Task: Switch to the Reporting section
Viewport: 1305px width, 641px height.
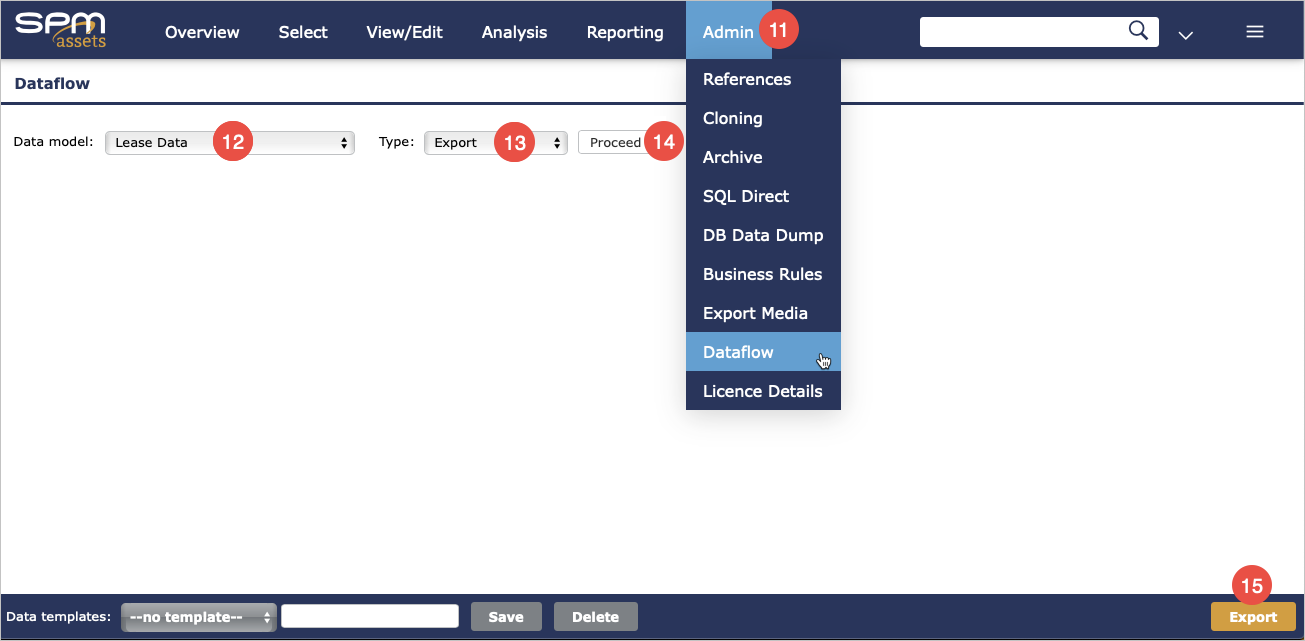Action: tap(624, 31)
